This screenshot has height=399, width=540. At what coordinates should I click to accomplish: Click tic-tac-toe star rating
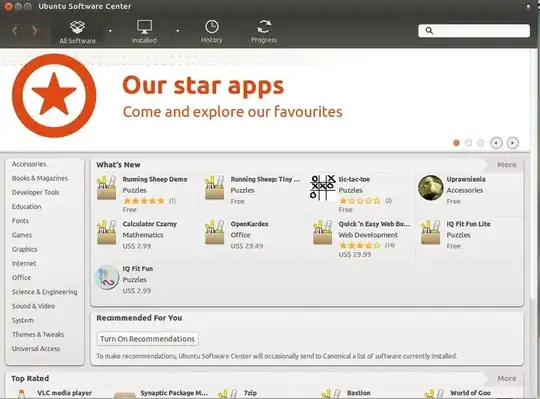pos(360,201)
